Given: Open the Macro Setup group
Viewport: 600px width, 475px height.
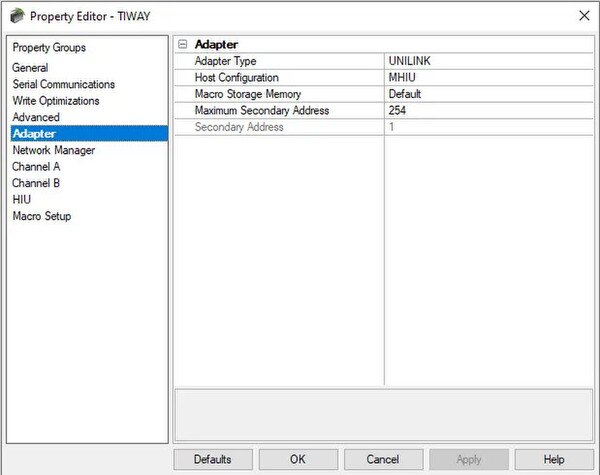Looking at the screenshot, I should point(42,216).
